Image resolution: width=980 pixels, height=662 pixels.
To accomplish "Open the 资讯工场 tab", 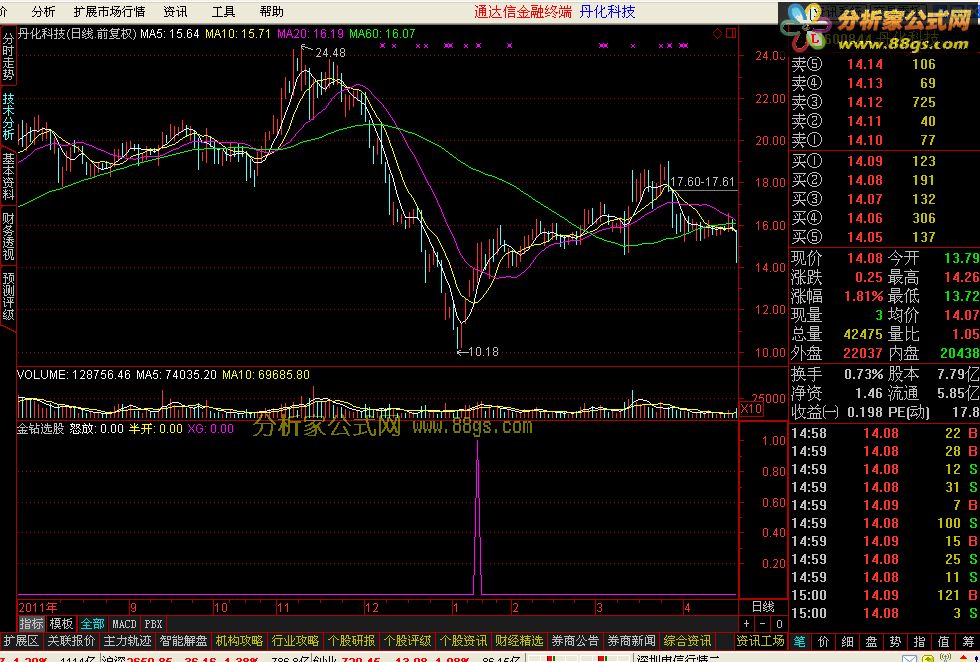I will tap(760, 641).
